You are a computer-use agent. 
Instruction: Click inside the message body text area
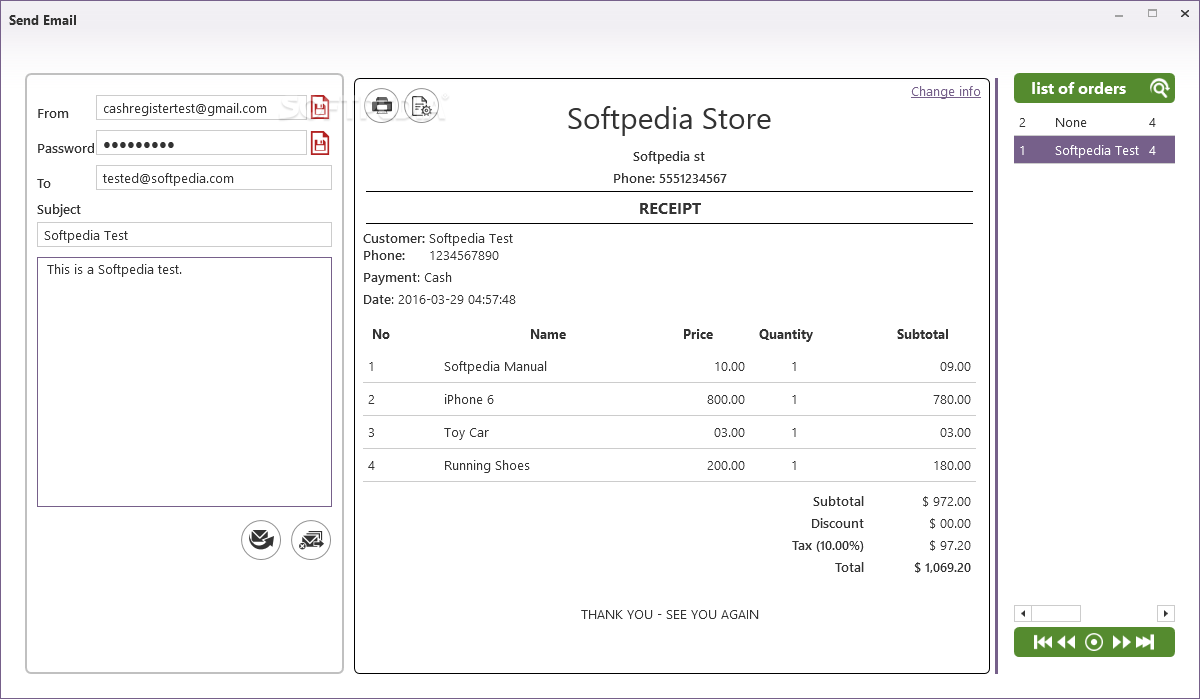[184, 382]
